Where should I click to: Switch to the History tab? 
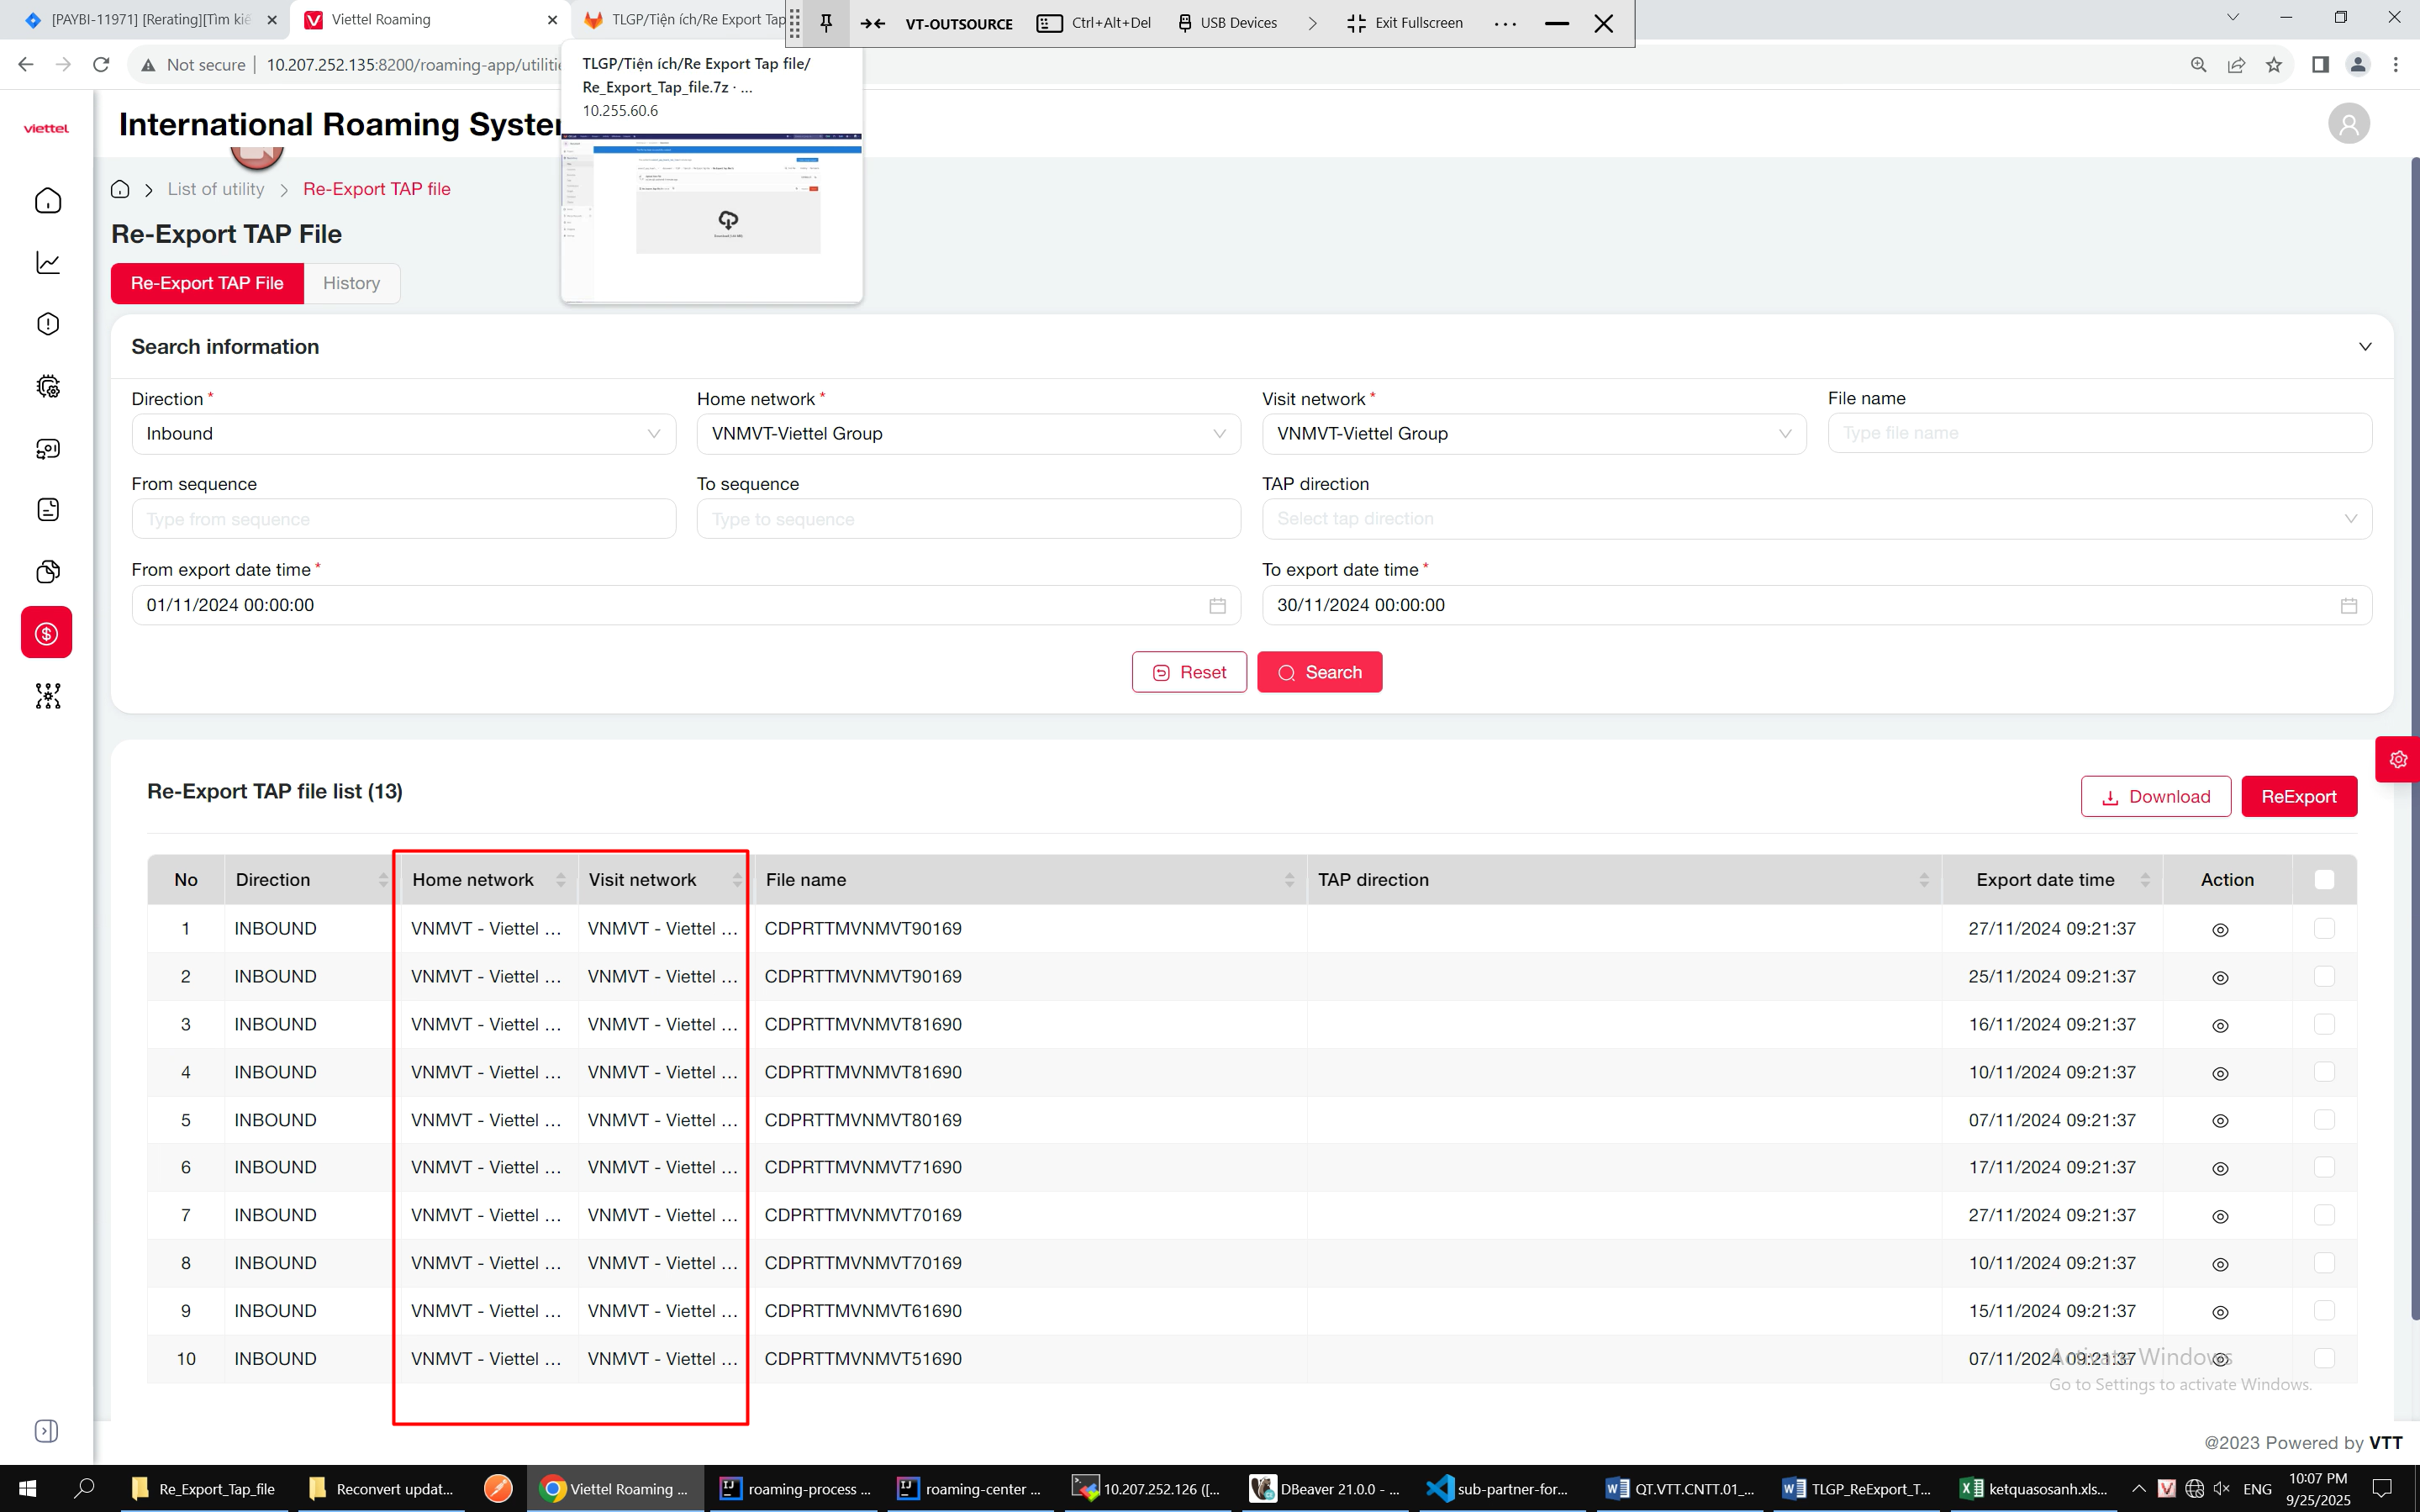[x=351, y=284]
